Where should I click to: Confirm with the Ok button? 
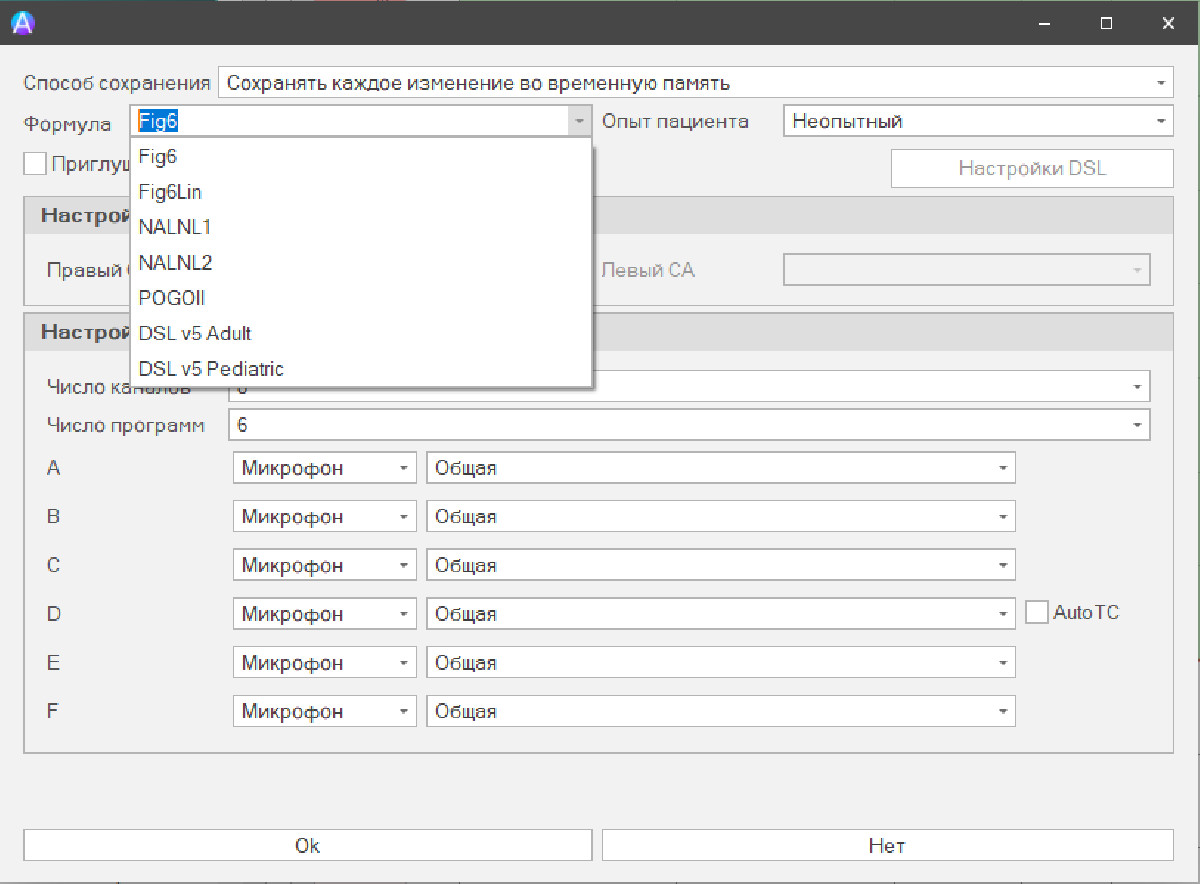308,845
